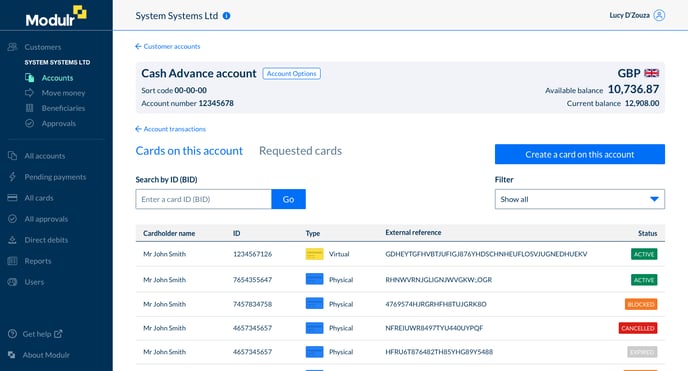Open the Reports icon

[x=13, y=261]
